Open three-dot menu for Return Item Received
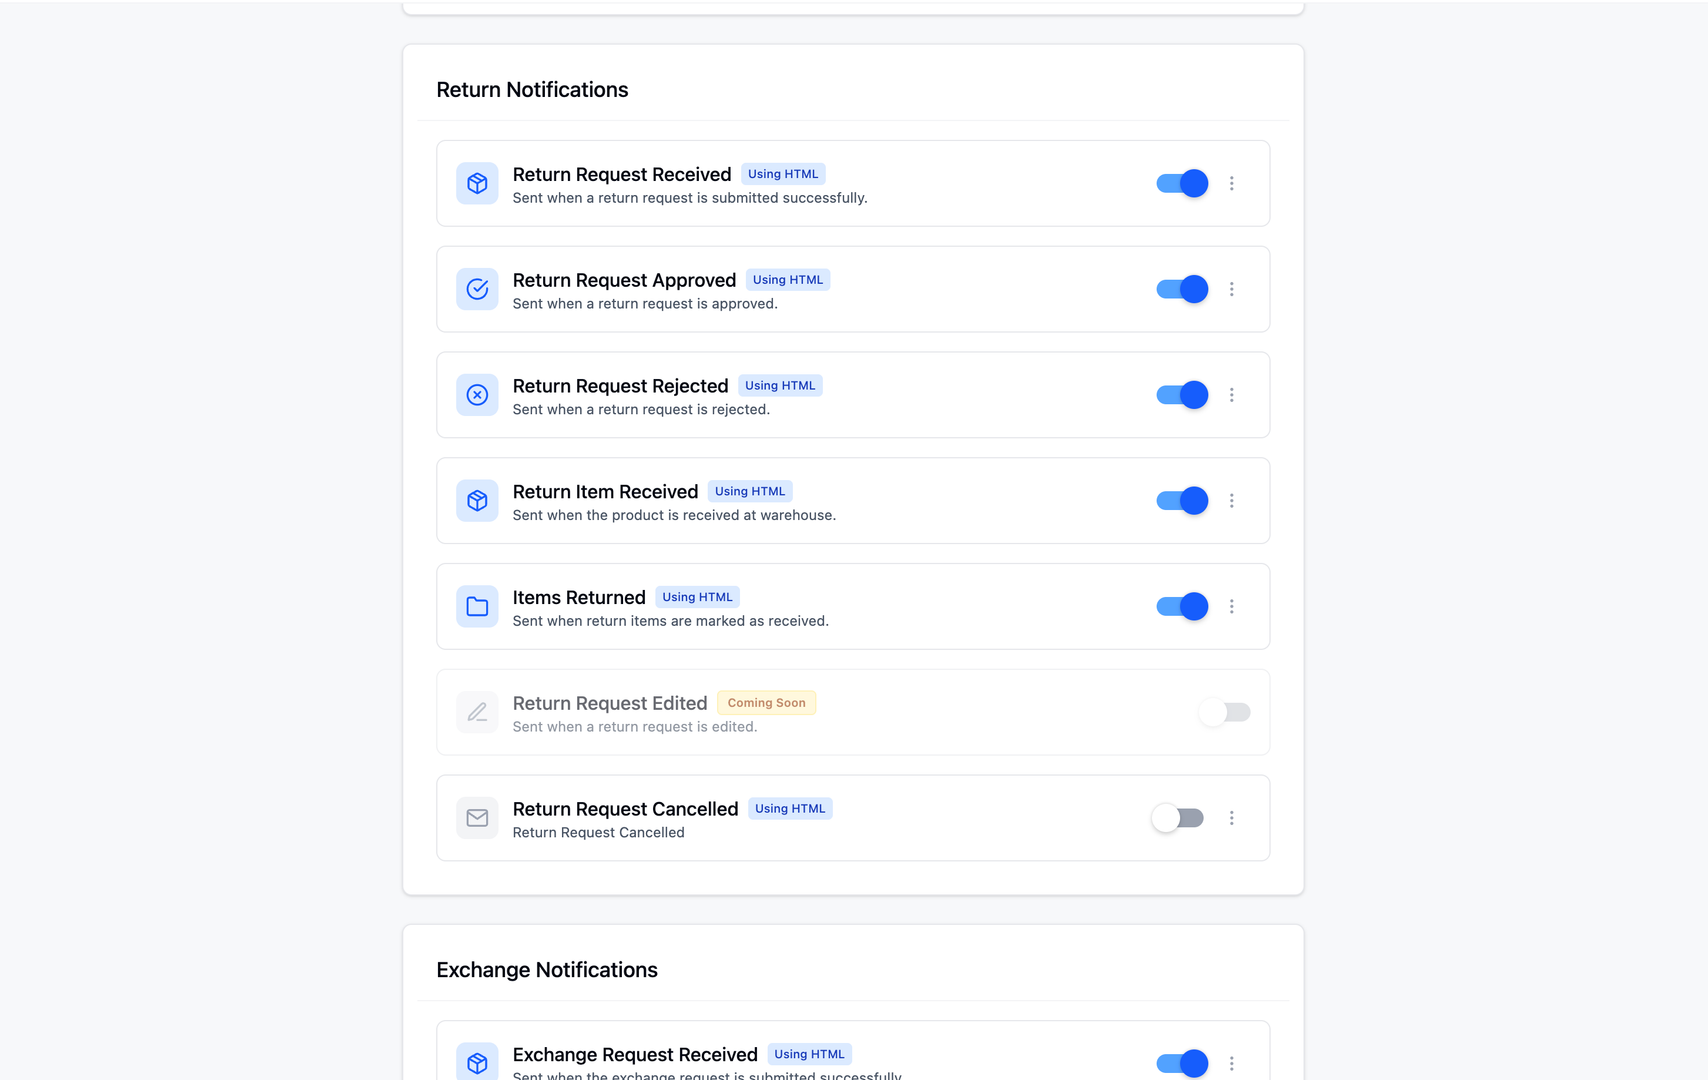Viewport: 1708px width, 1080px height. click(1232, 500)
